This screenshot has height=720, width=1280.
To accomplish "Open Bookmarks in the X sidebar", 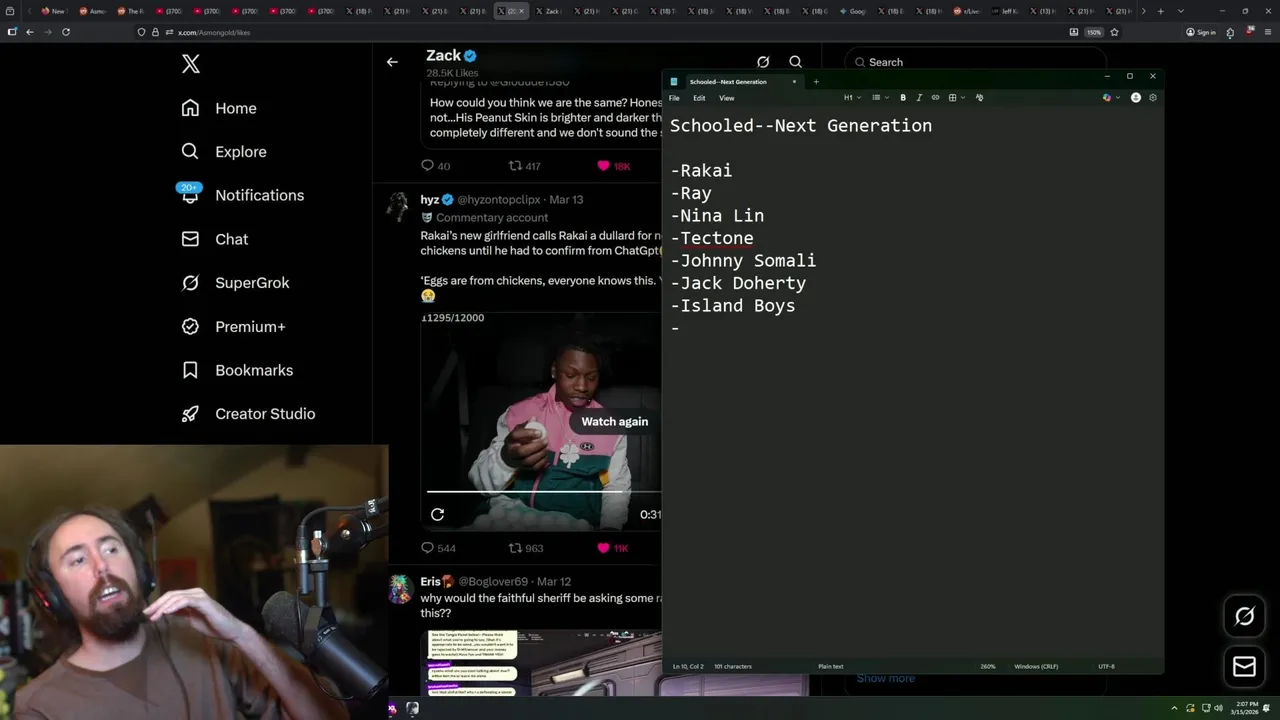I will coord(237,370).
